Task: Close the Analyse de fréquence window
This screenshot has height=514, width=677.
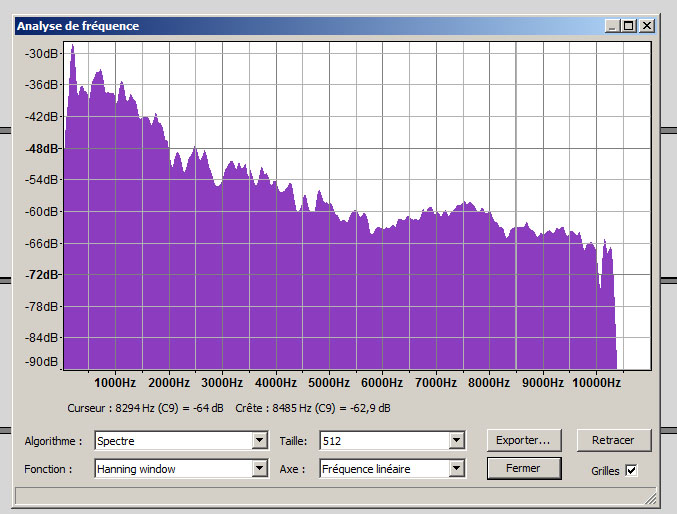Action: click(647, 26)
